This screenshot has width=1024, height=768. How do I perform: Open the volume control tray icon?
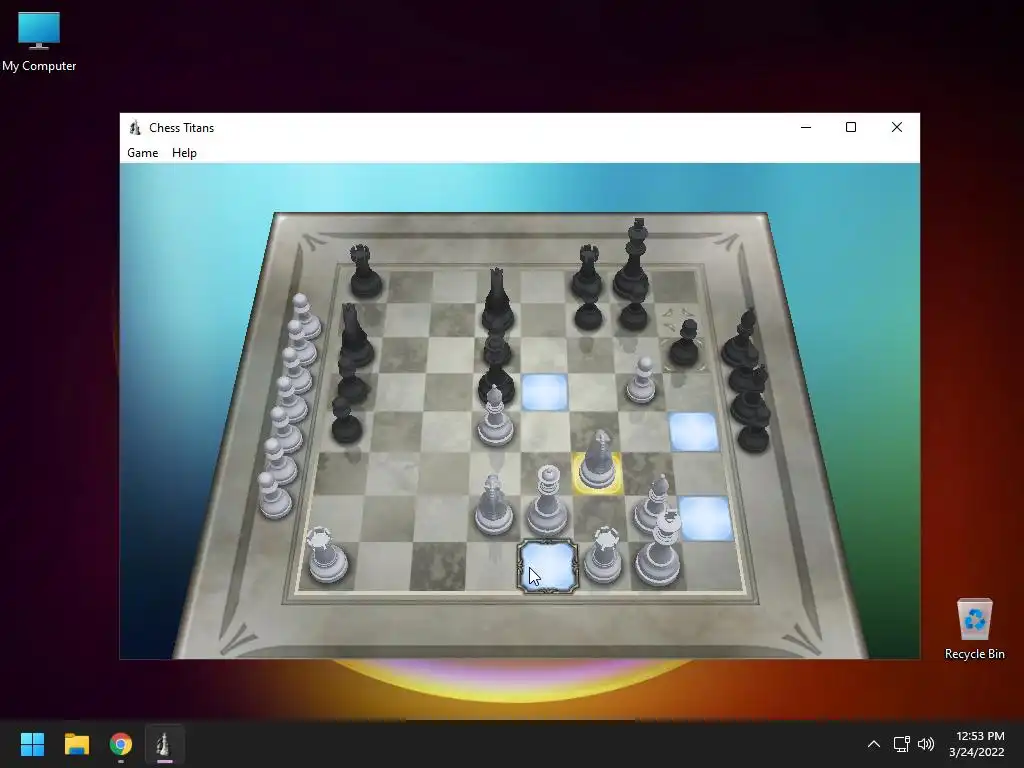point(925,744)
